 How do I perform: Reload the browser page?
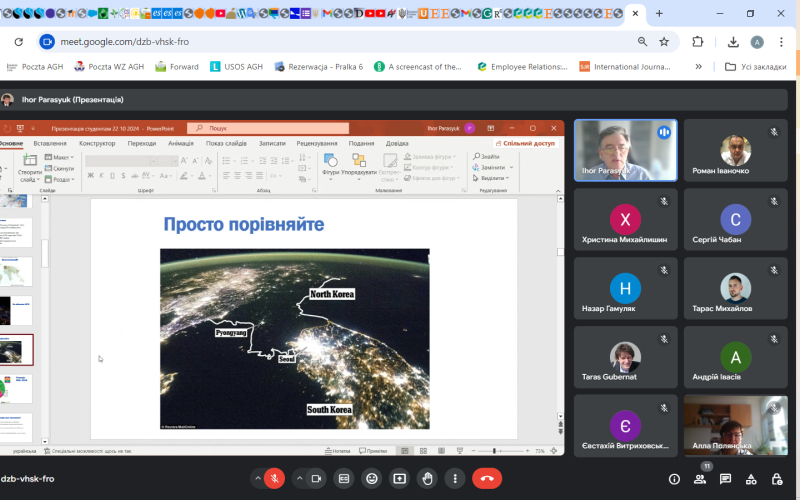click(19, 42)
